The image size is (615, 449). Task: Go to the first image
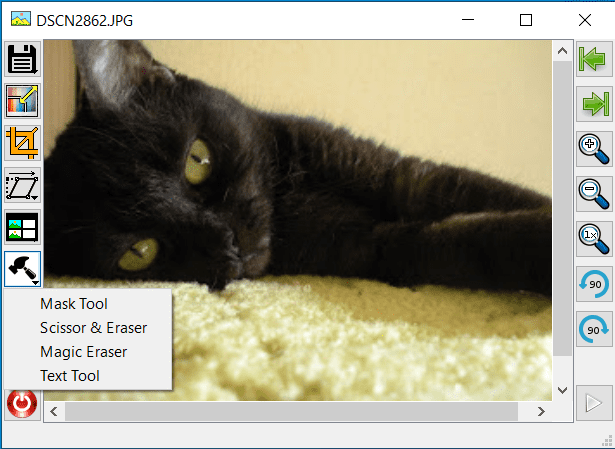tap(594, 59)
